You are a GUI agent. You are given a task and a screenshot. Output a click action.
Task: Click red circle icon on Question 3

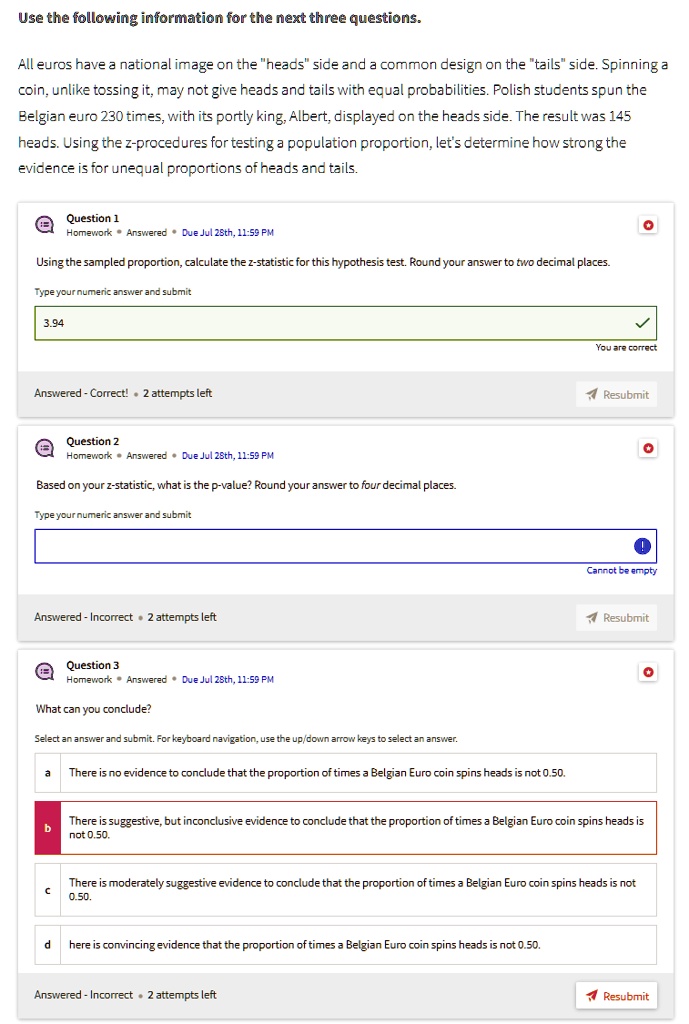pyautogui.click(x=648, y=672)
